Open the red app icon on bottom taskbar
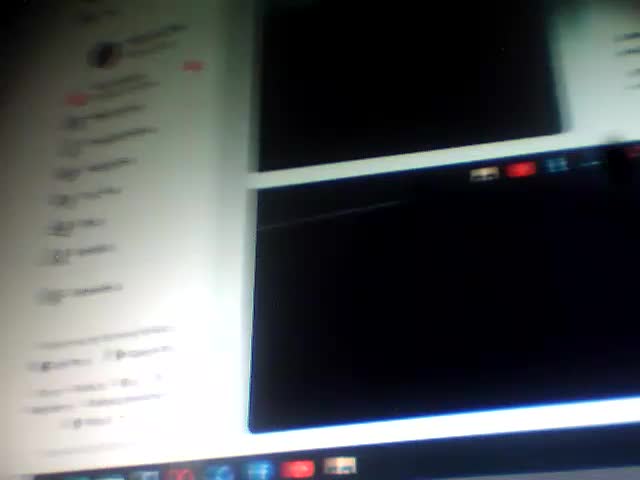 click(297, 468)
